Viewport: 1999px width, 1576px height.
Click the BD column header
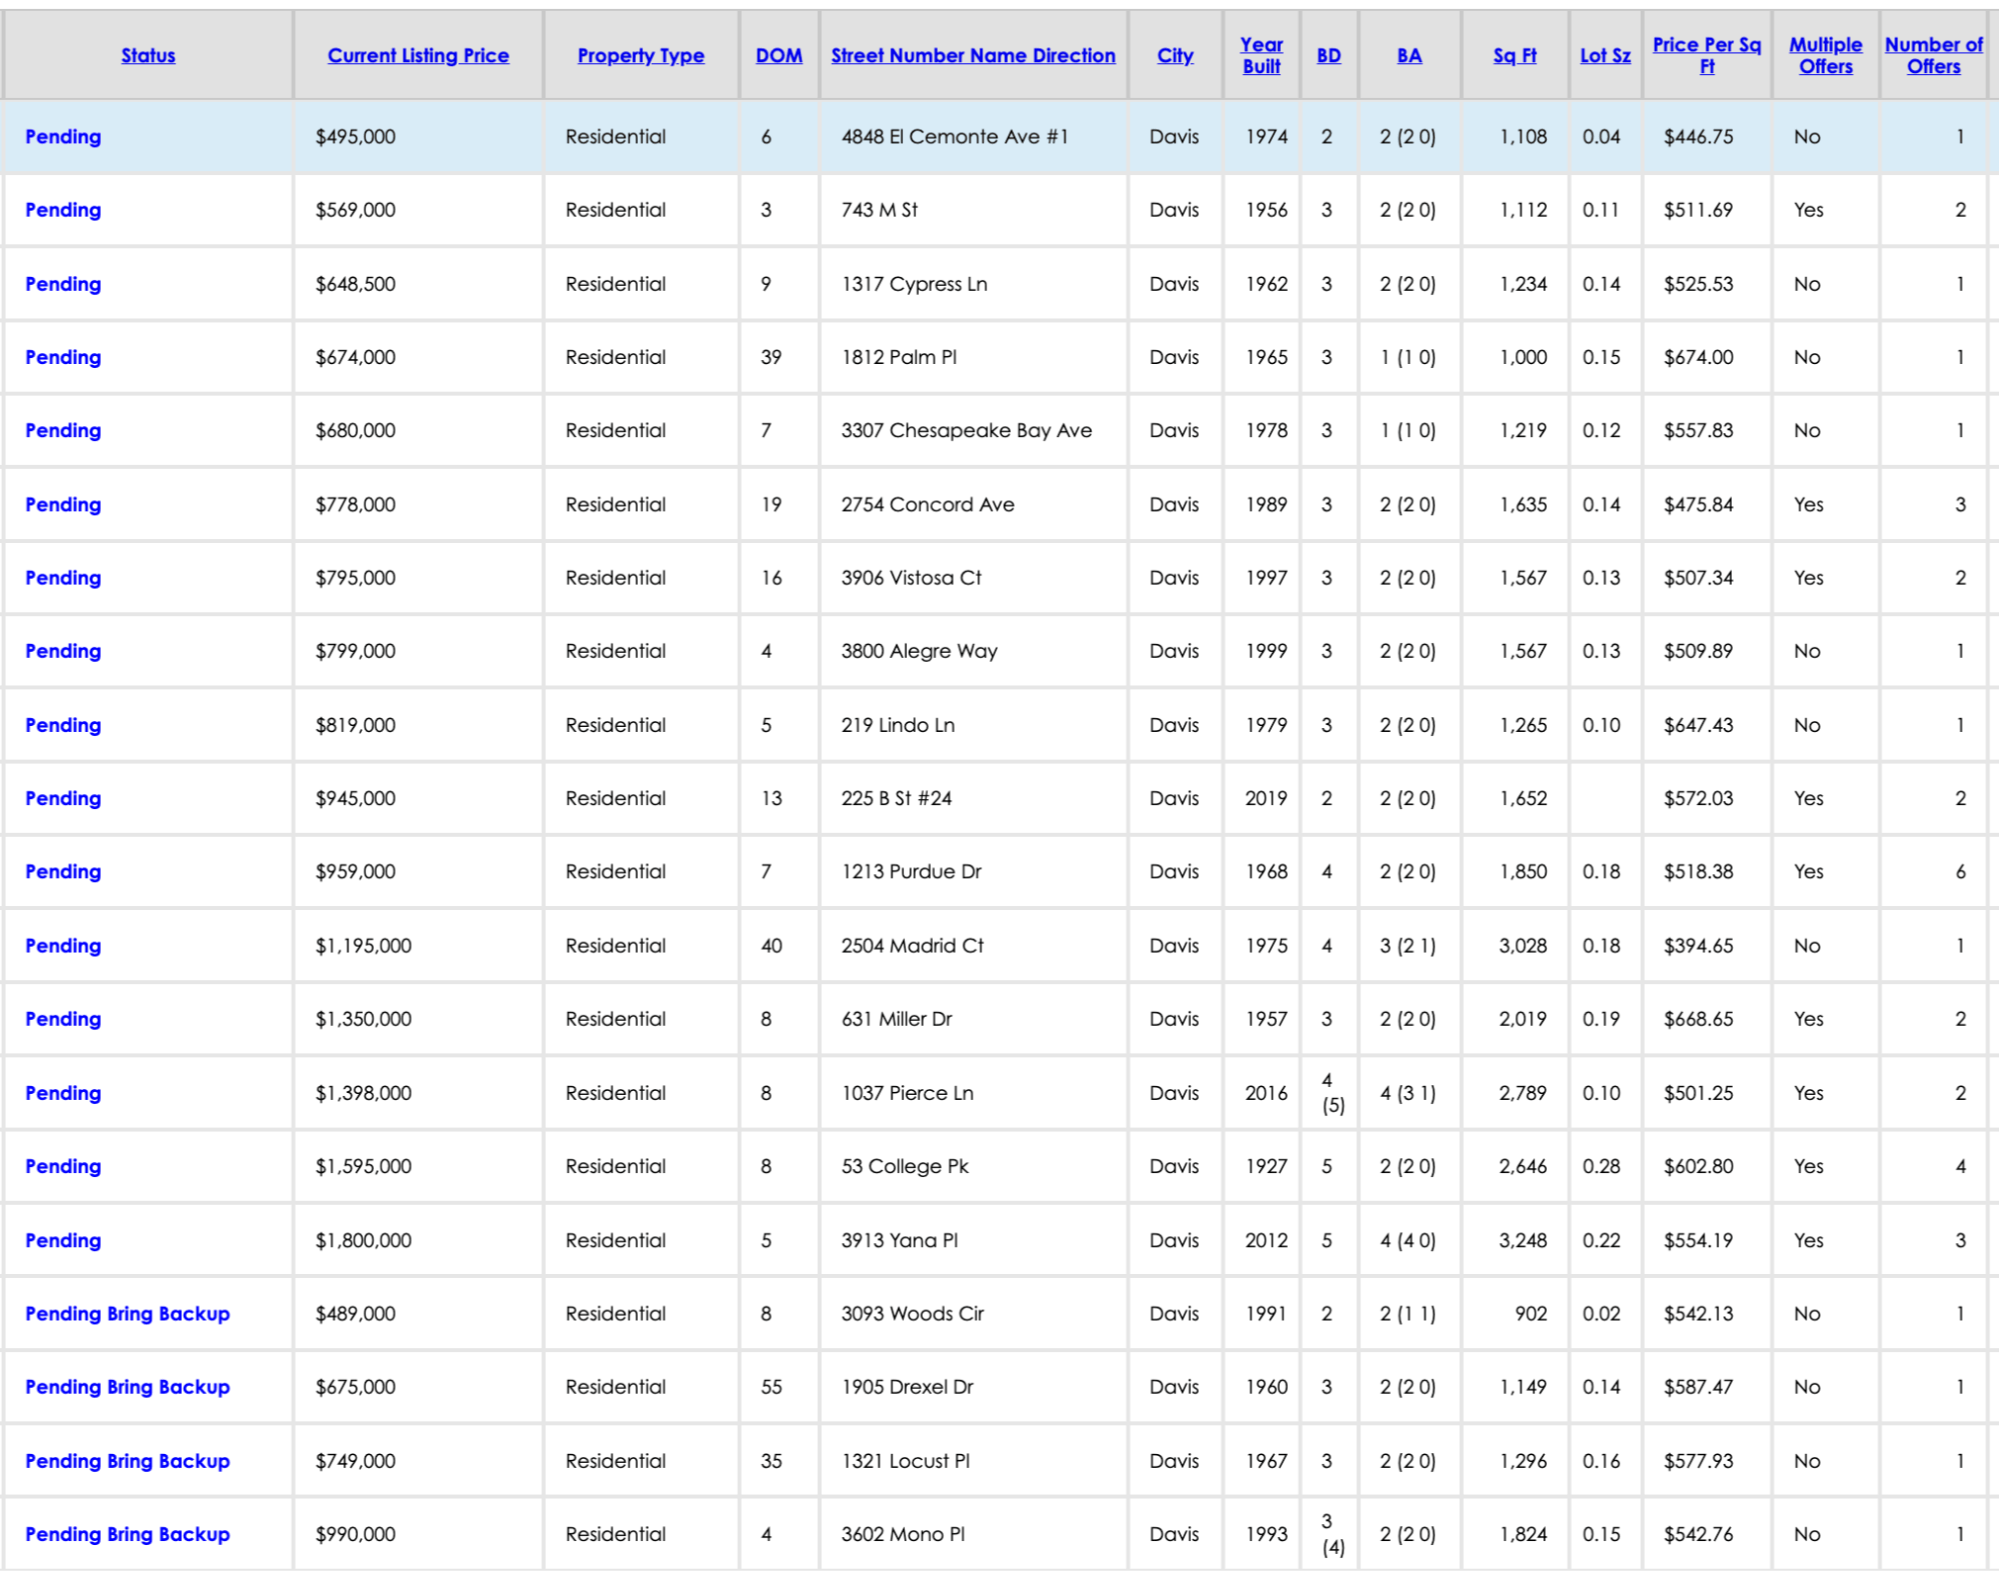(x=1328, y=56)
